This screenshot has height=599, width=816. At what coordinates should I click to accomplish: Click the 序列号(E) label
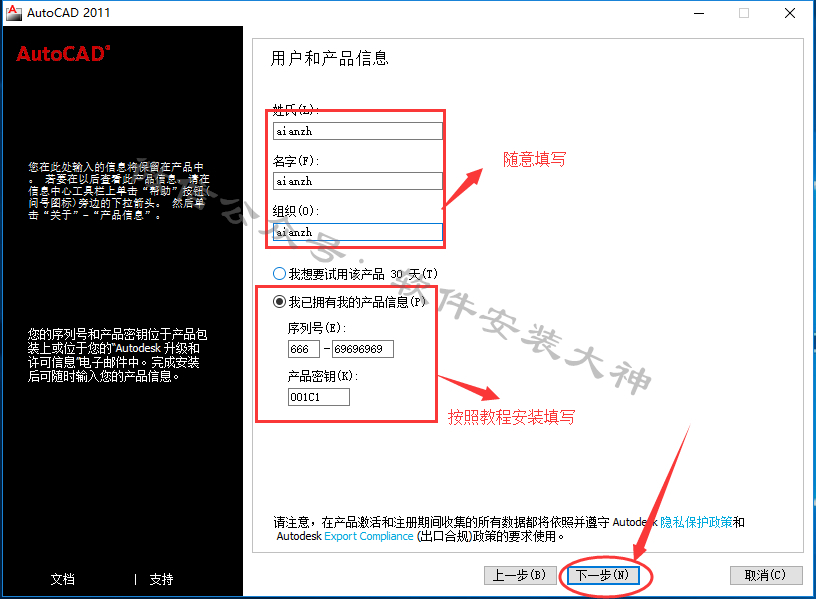(x=316, y=328)
